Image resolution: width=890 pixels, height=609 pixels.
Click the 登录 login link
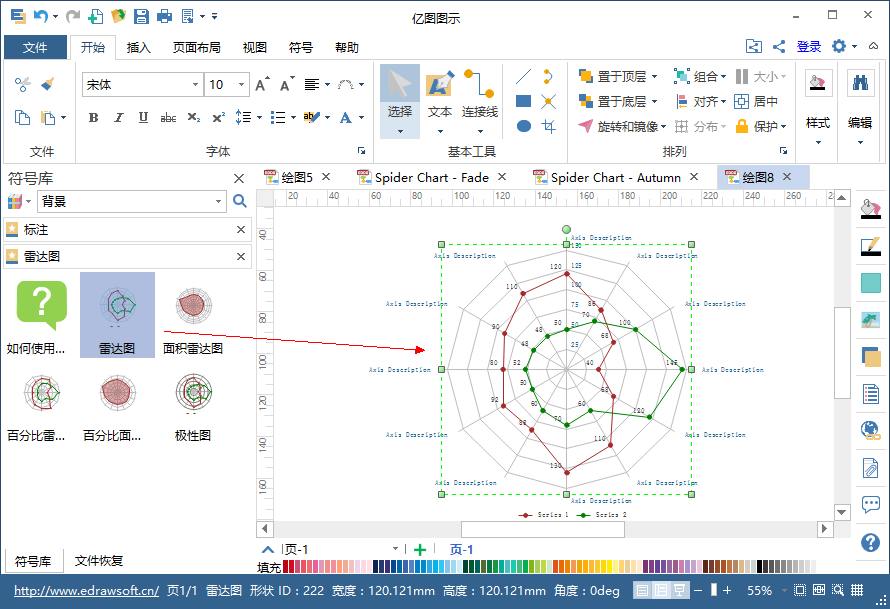coord(809,47)
